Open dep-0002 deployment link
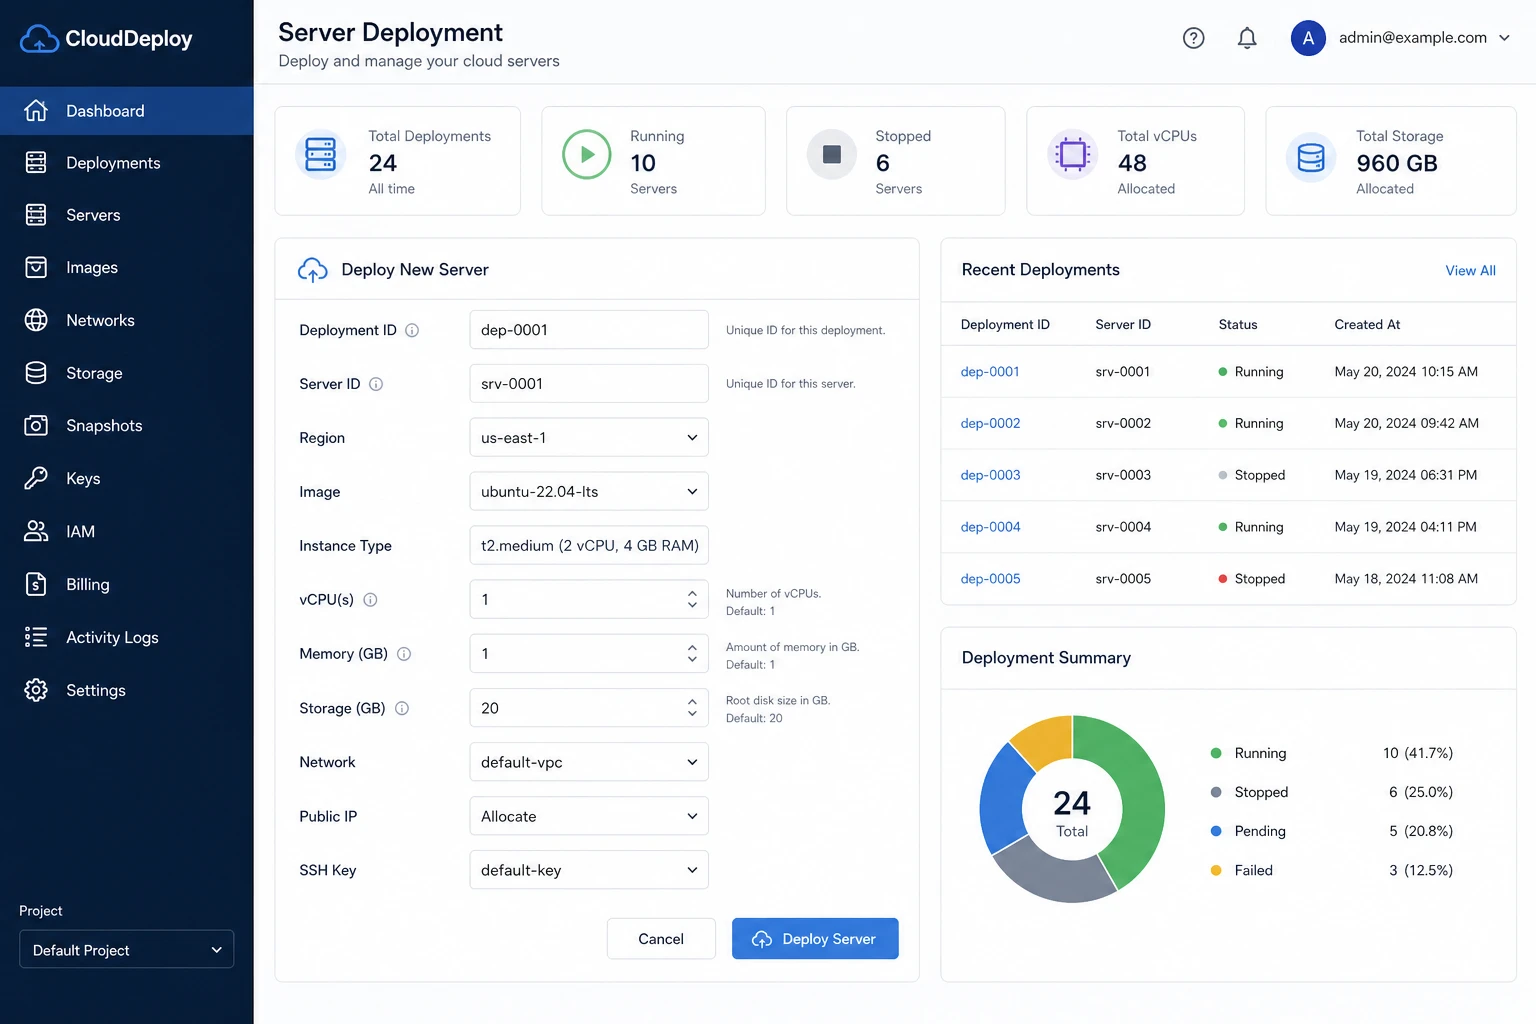 pos(990,423)
